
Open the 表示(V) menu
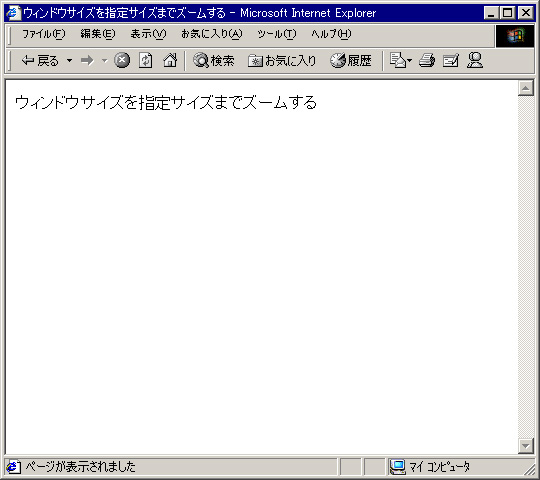(148, 34)
